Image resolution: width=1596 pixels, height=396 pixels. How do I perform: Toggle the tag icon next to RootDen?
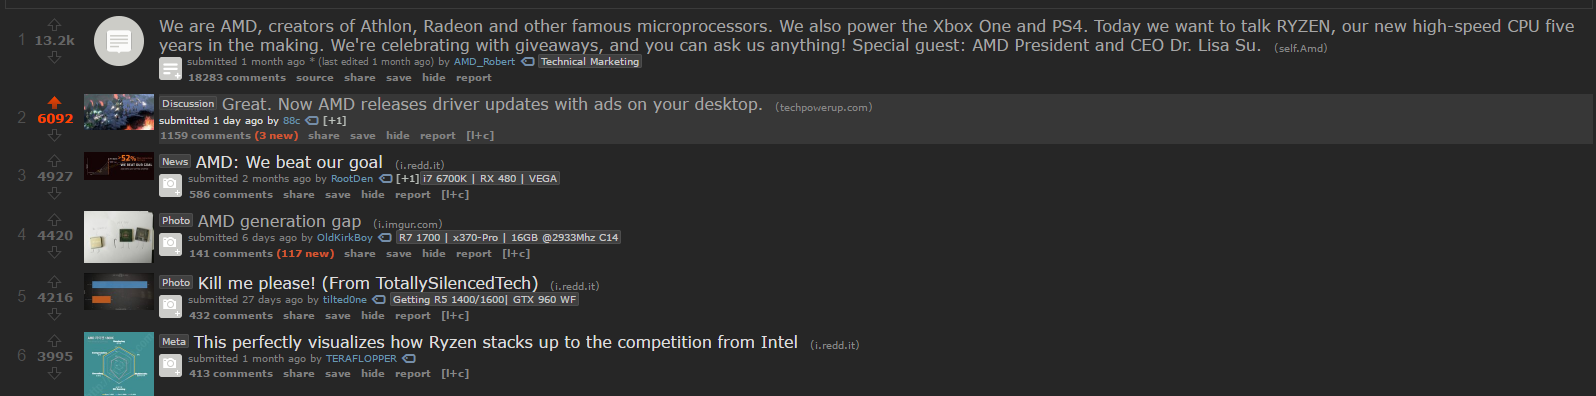point(385,179)
